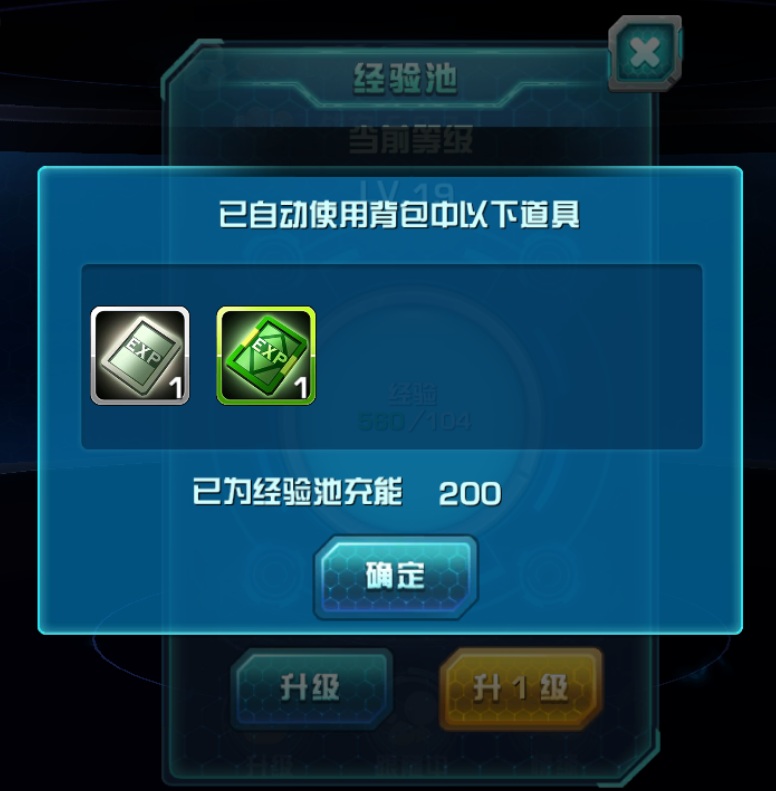
Task: Tap the yellow 升 1 级 button
Action: [x=521, y=689]
